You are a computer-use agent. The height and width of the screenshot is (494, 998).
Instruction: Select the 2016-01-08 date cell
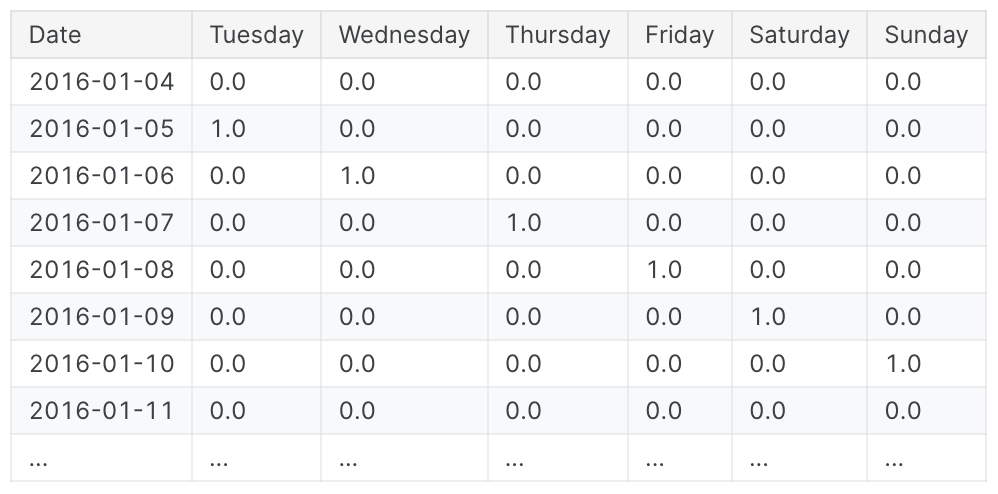[101, 270]
